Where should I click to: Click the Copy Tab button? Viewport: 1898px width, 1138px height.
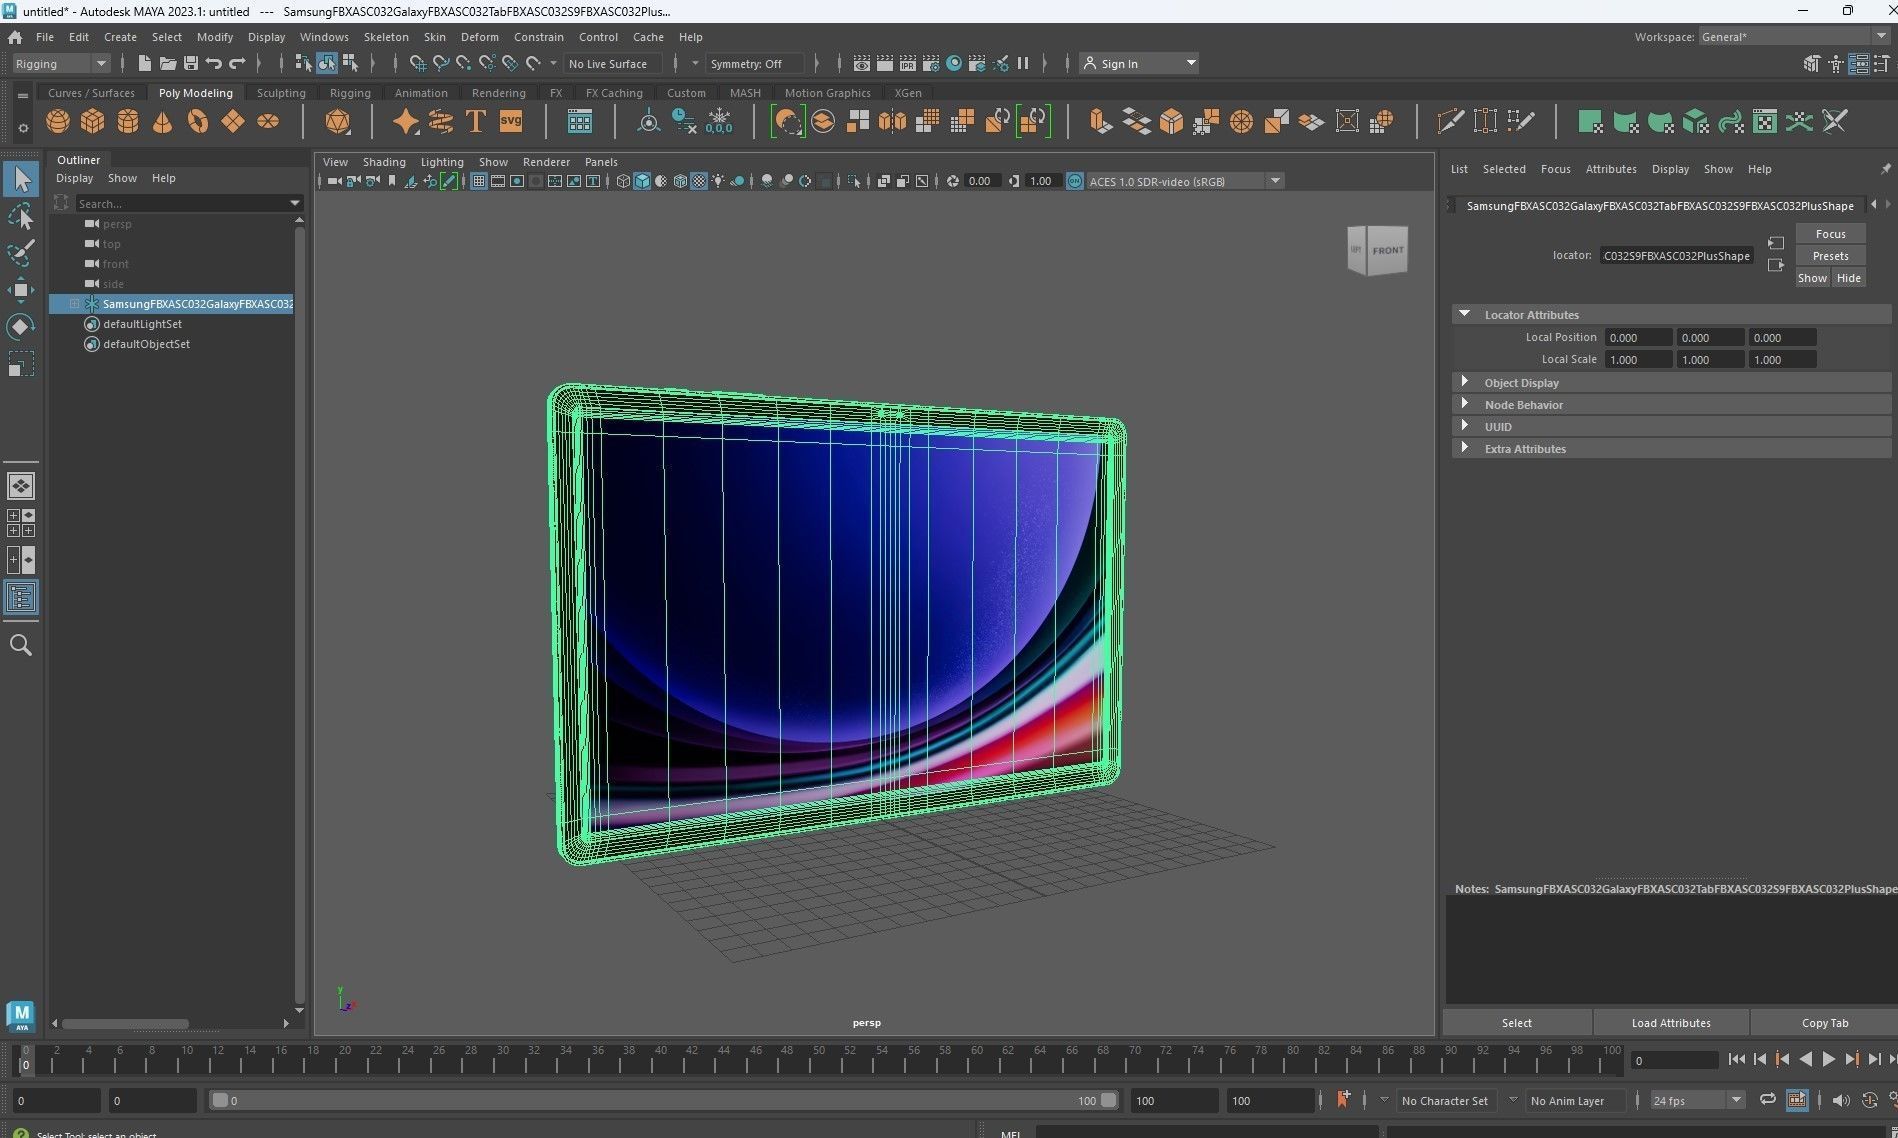(x=1824, y=1023)
